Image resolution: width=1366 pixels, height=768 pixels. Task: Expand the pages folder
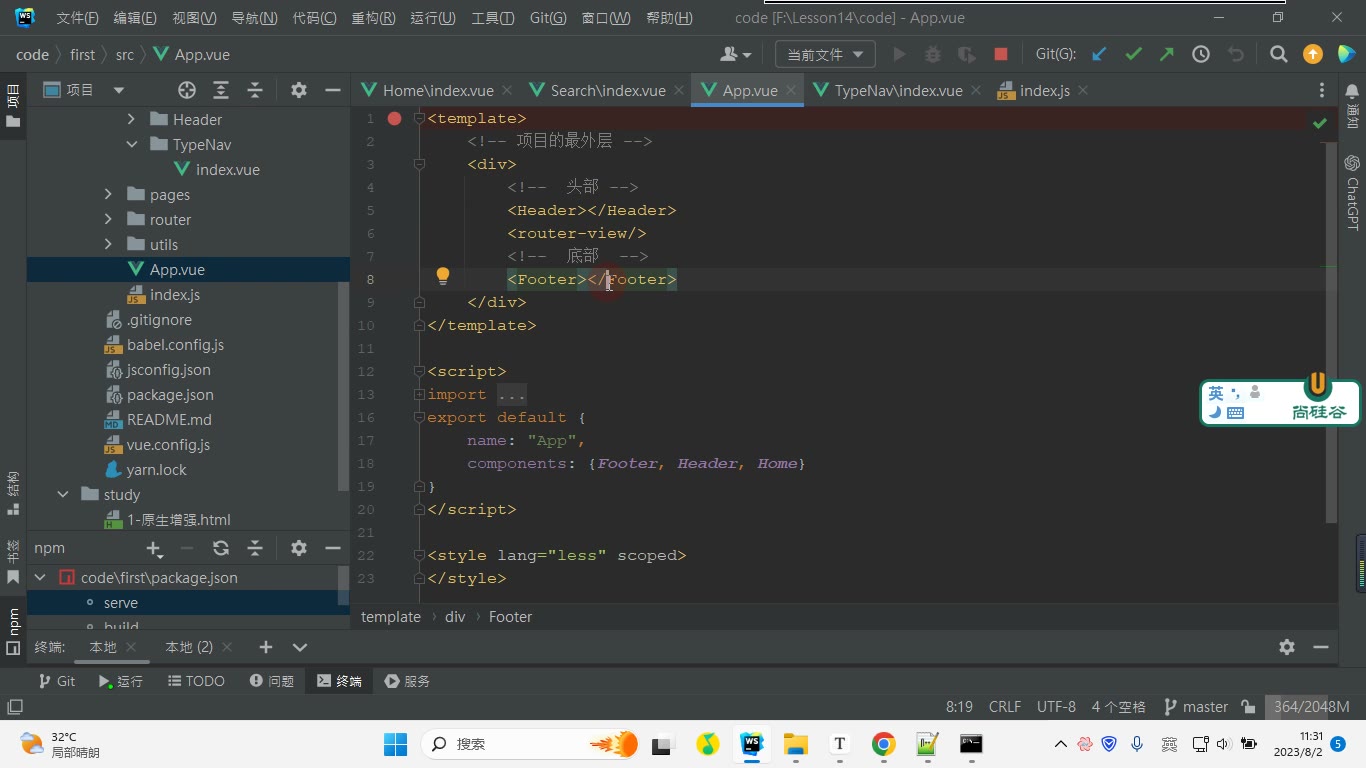[108, 194]
